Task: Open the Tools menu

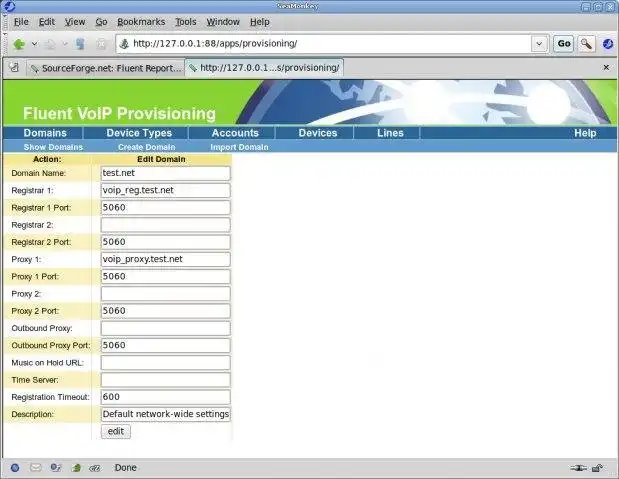Action: point(186,22)
